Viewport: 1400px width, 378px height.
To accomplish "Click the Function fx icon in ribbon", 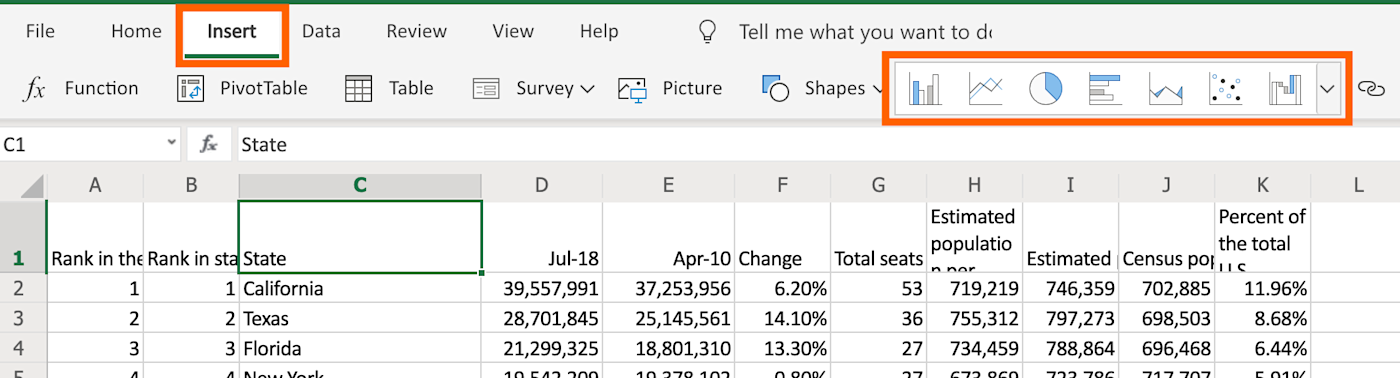I will click(35, 89).
